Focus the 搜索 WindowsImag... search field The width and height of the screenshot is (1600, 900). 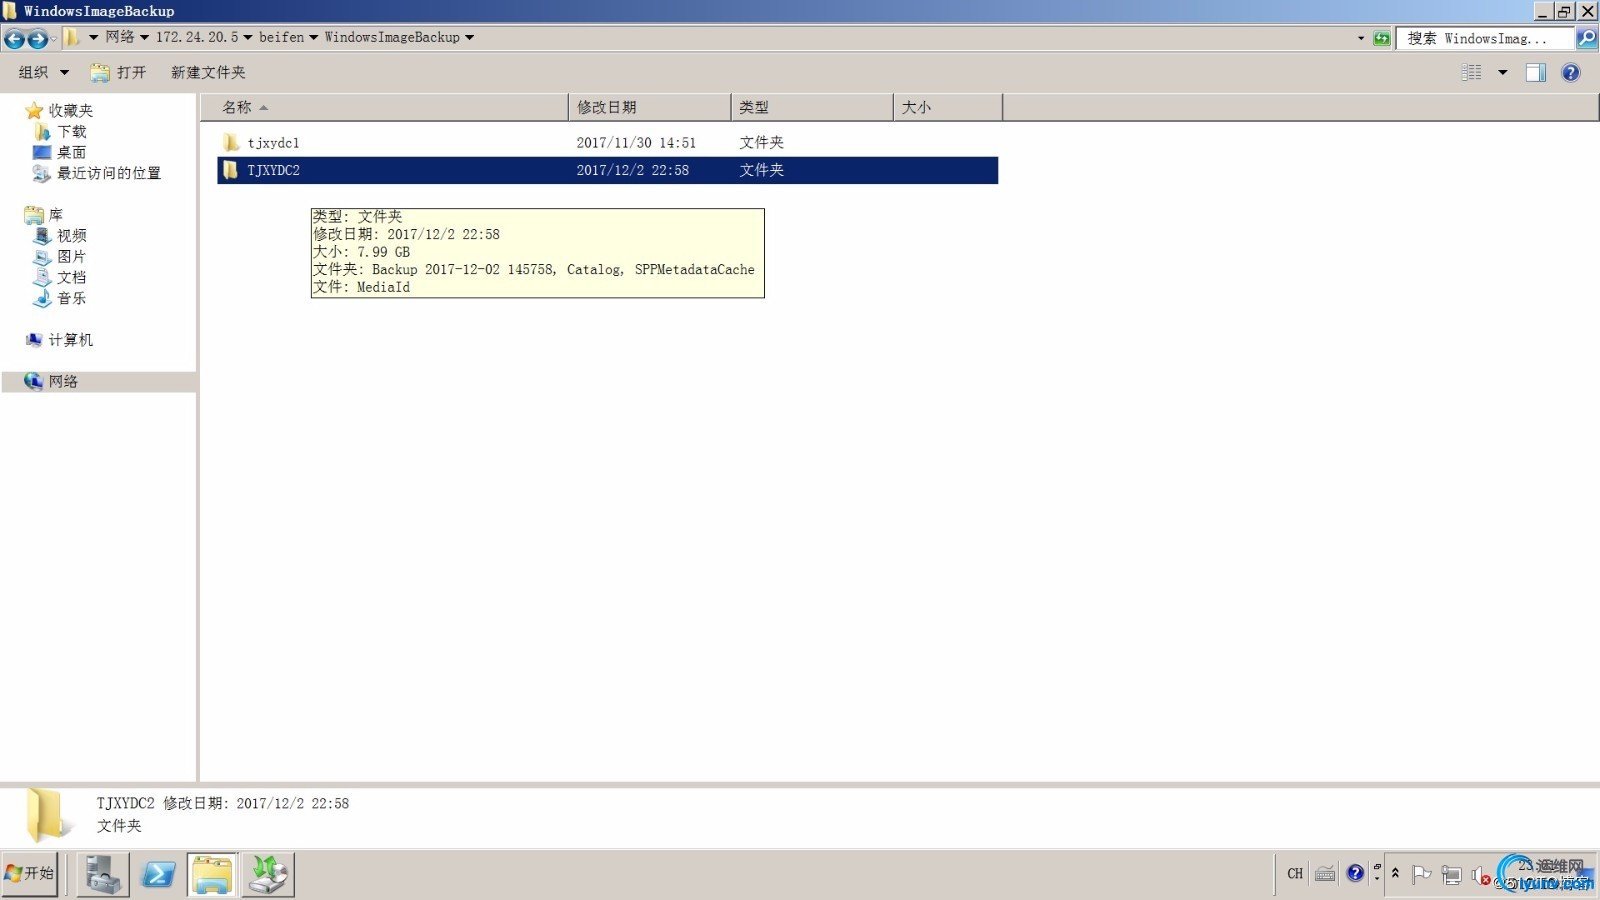pyautogui.click(x=1485, y=38)
